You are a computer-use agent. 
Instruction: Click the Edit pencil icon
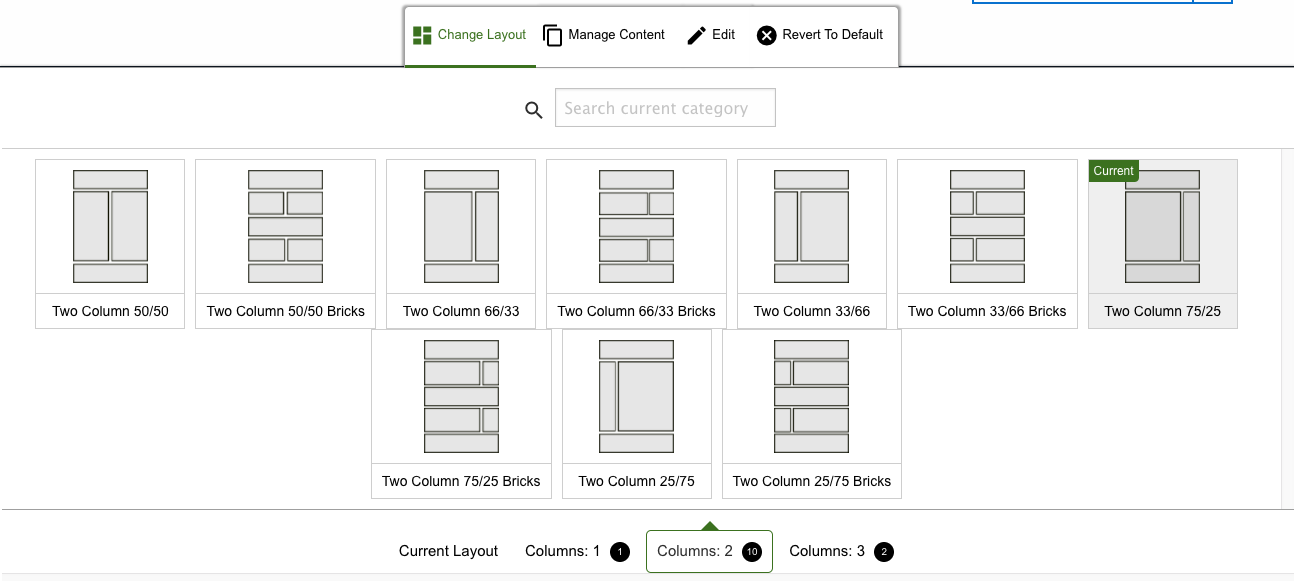point(697,35)
